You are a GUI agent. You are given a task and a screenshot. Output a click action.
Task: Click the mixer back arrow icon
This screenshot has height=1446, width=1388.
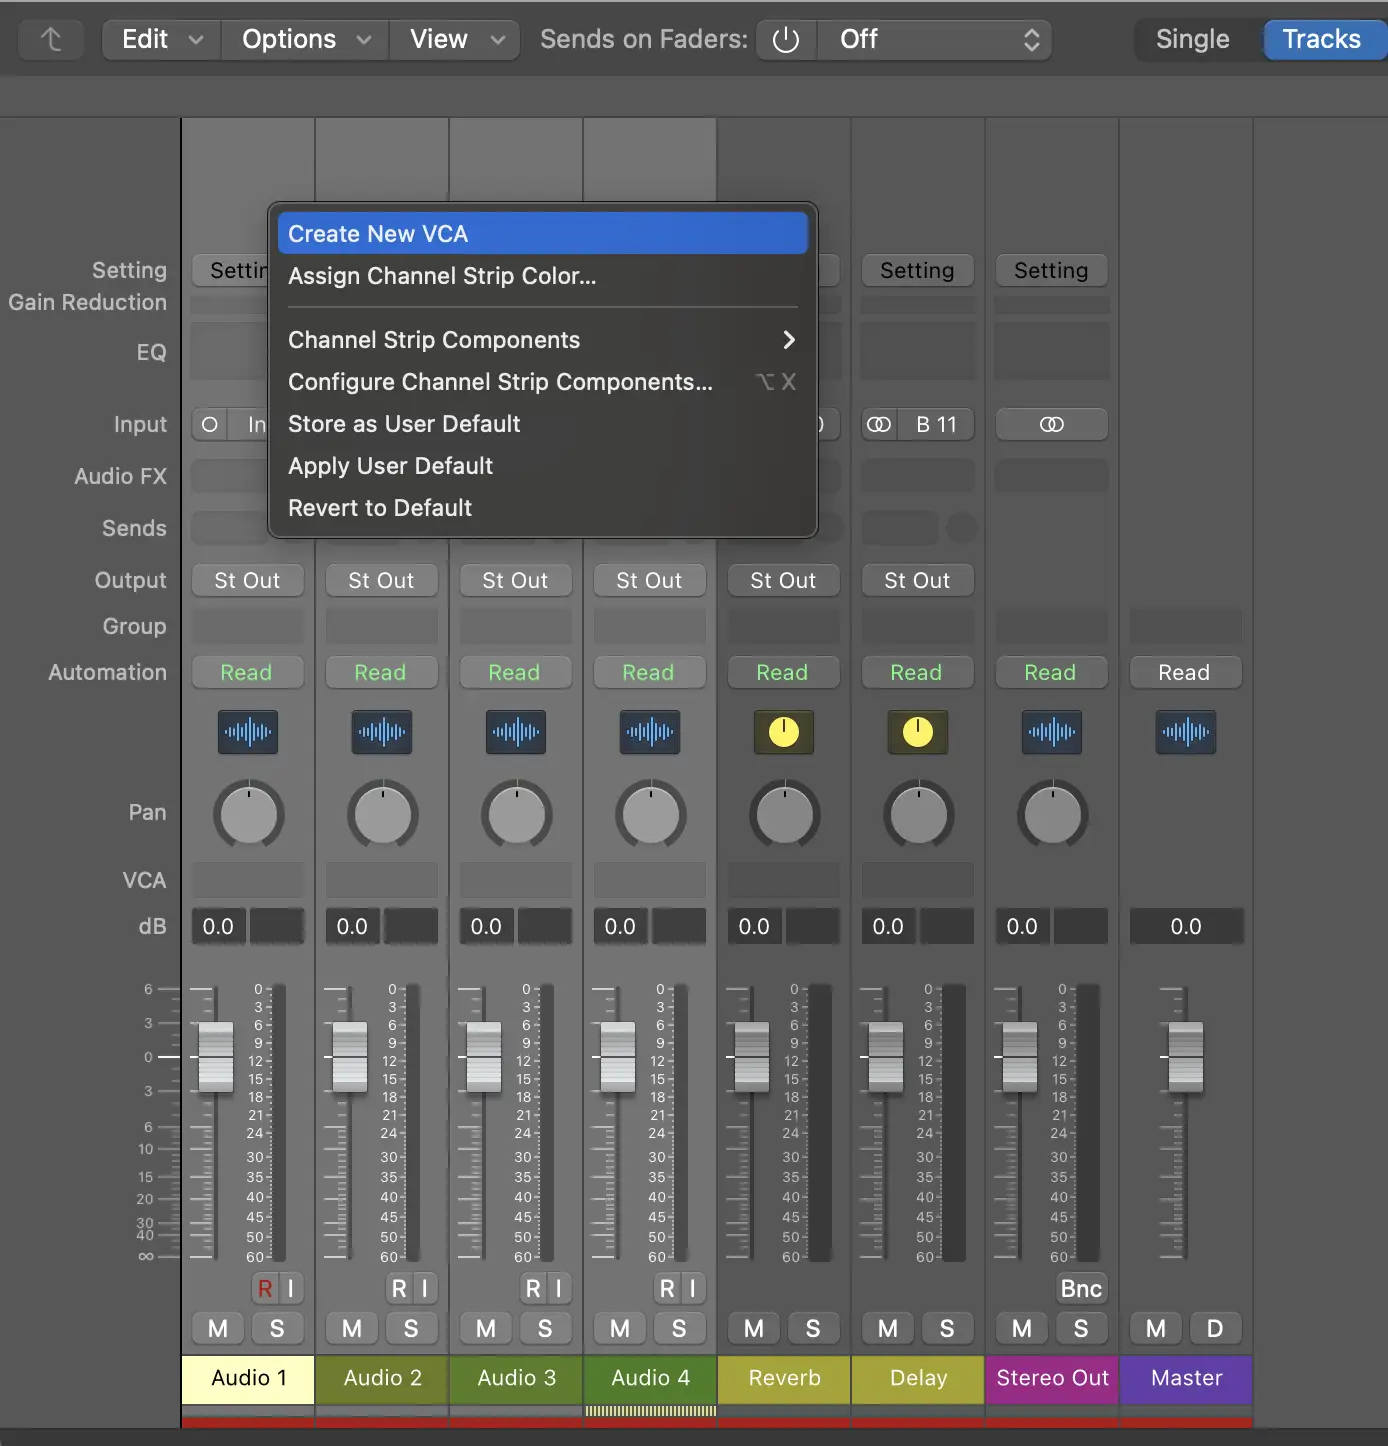(51, 39)
